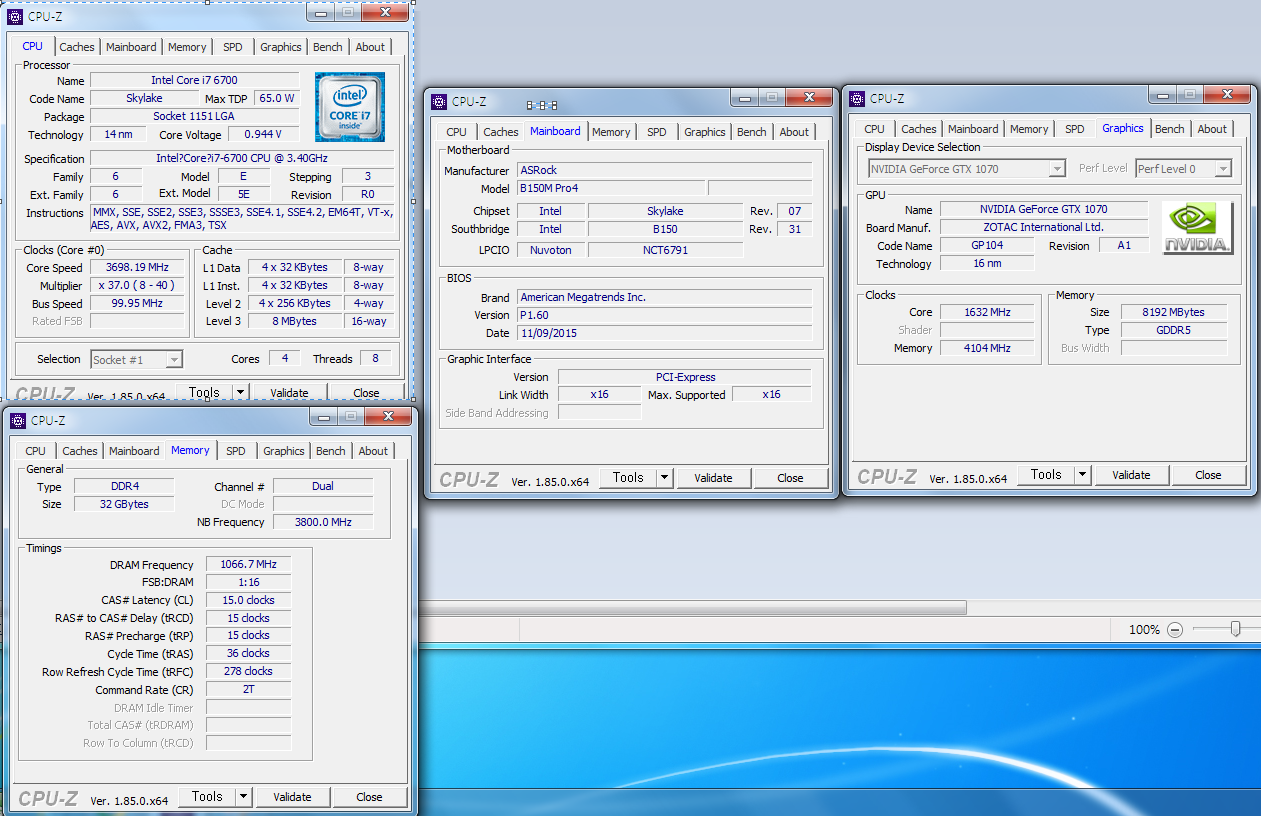Click the CPU-Z title icon of the processor window
1261x816 pixels.
pyautogui.click(x=15, y=16)
